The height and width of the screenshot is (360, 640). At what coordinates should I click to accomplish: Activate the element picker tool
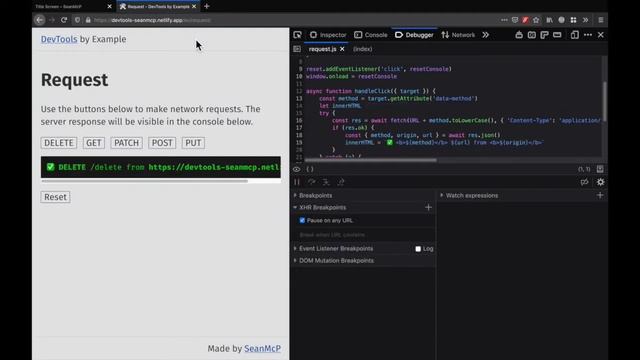(298, 35)
